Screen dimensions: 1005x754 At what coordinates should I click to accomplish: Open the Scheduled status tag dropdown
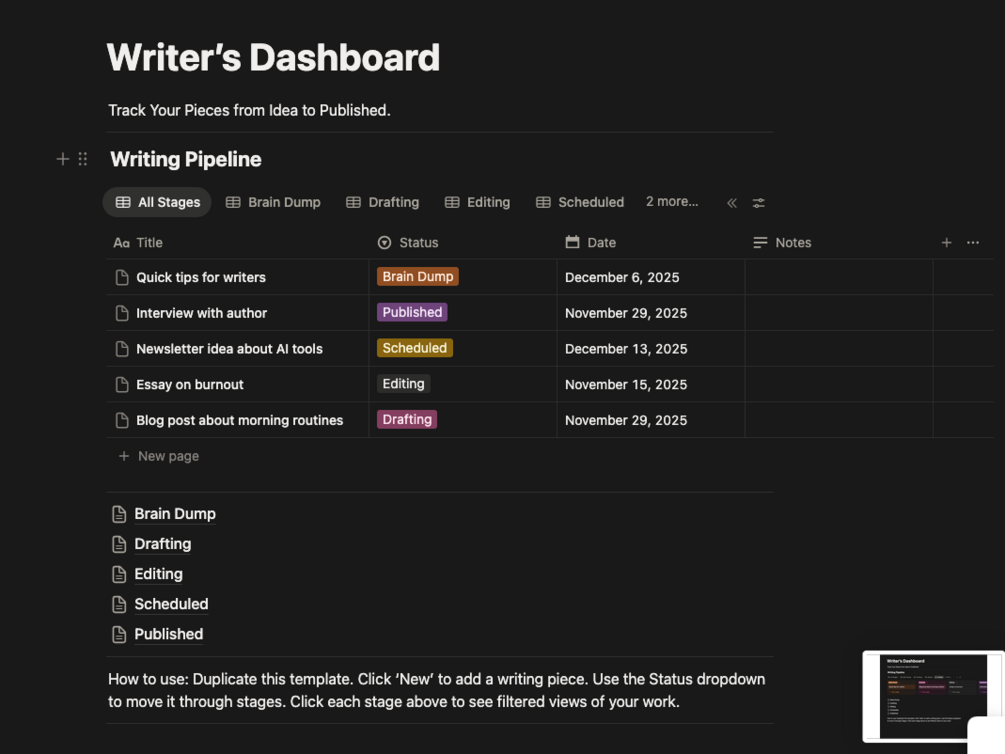415,348
